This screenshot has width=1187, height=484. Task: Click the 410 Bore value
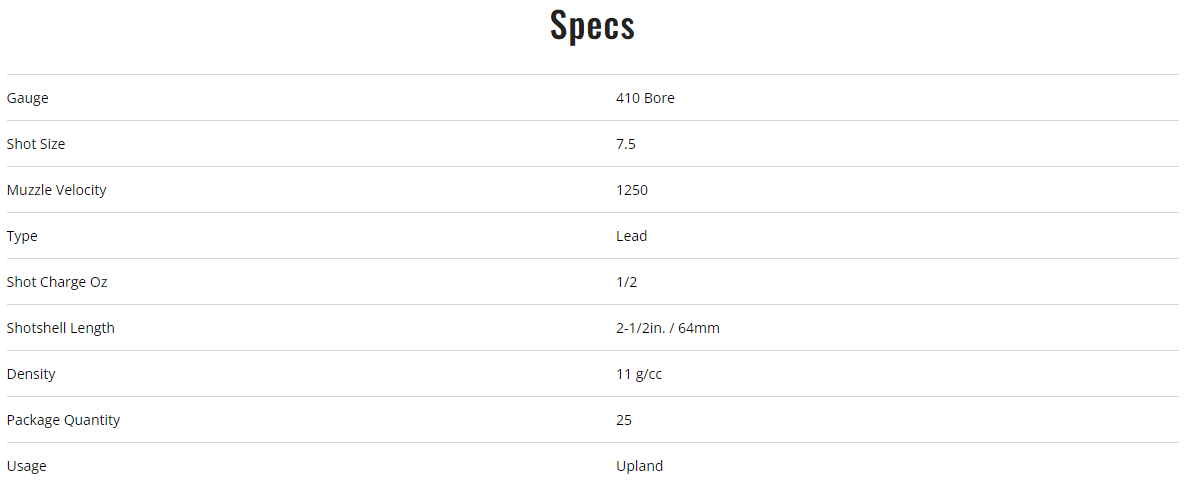(645, 98)
